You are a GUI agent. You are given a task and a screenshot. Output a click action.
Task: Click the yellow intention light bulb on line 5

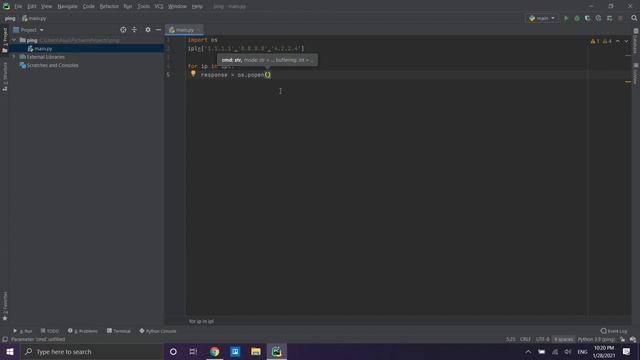[x=193, y=74]
